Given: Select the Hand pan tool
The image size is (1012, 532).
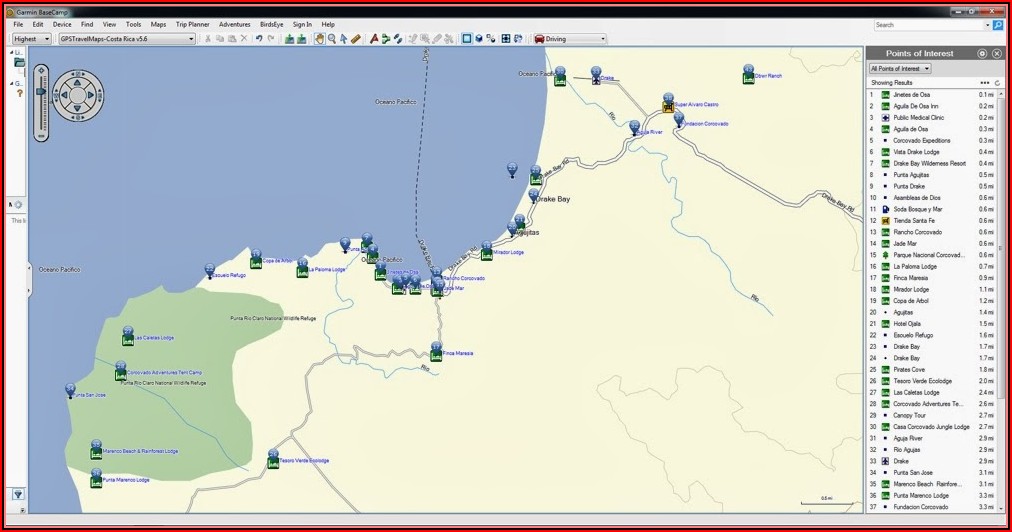Looking at the screenshot, I should tap(319, 39).
